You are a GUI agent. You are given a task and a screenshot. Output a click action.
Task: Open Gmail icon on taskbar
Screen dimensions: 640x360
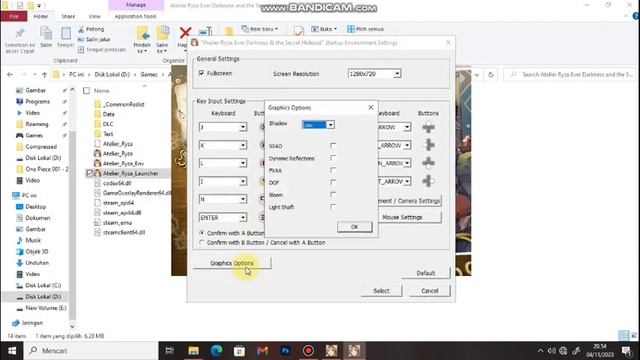click(x=262, y=351)
